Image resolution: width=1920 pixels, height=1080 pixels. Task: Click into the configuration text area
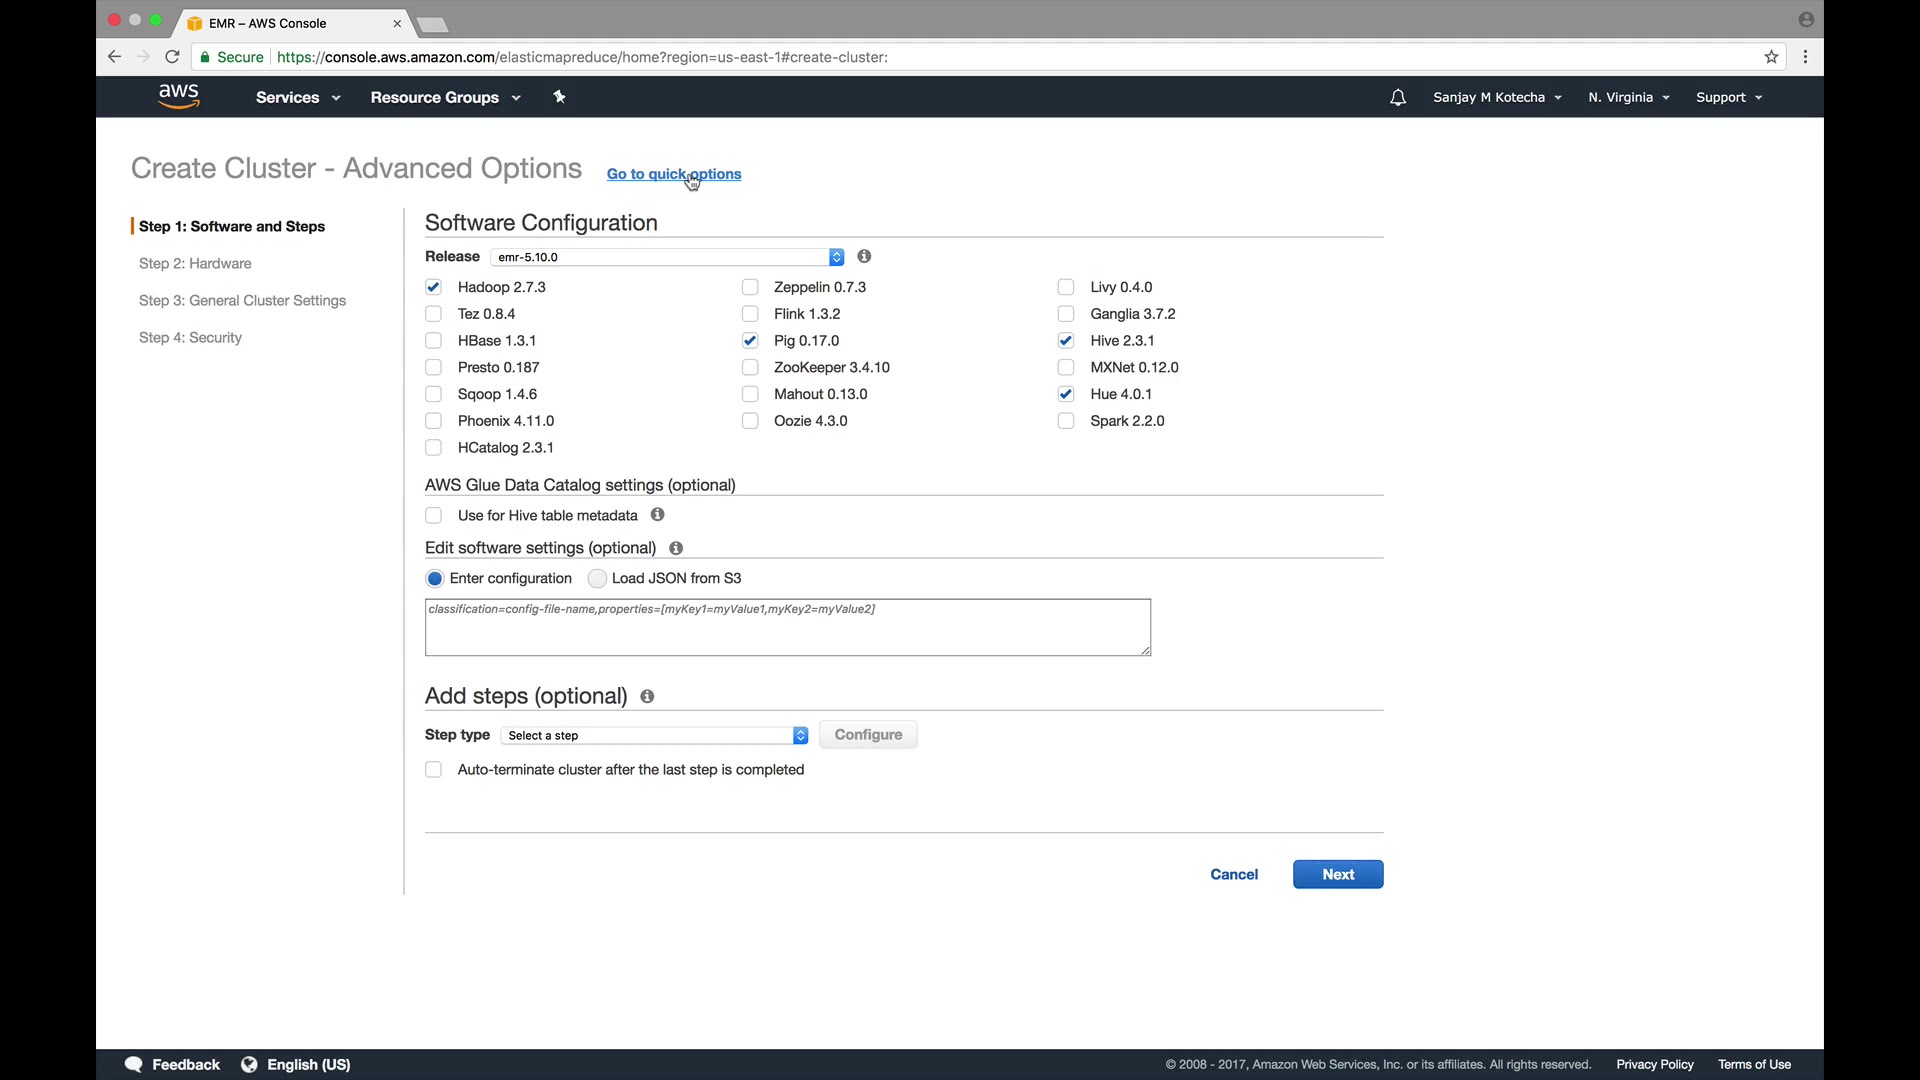tap(787, 630)
